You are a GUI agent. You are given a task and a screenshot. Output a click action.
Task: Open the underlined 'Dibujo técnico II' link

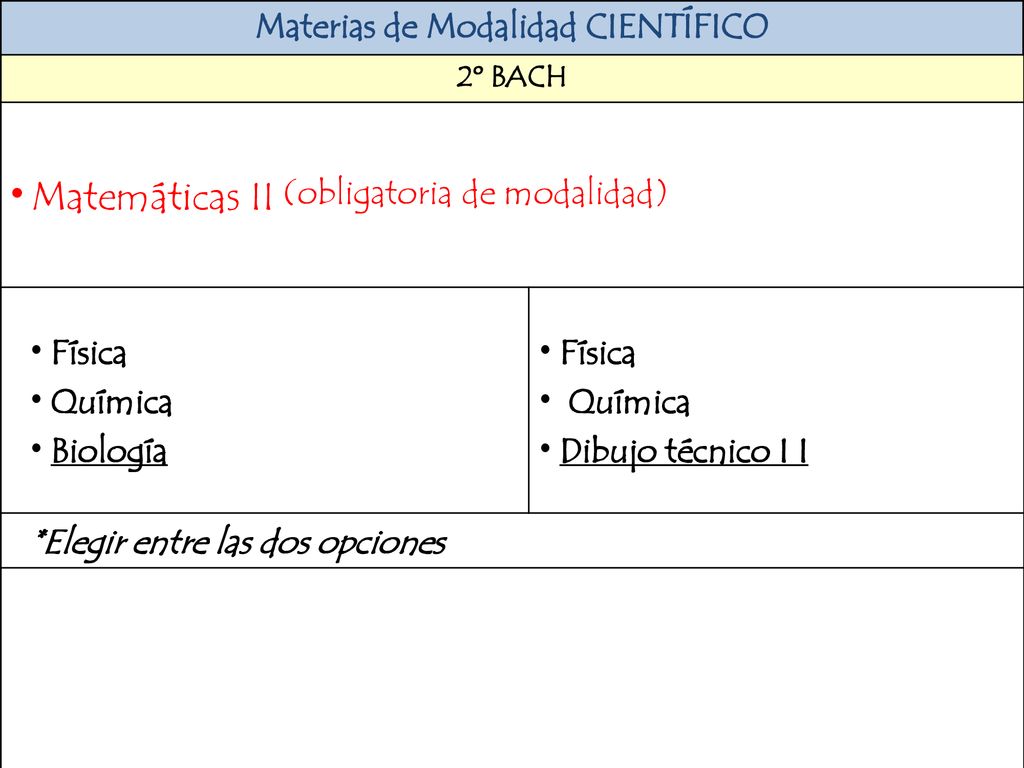tap(684, 452)
